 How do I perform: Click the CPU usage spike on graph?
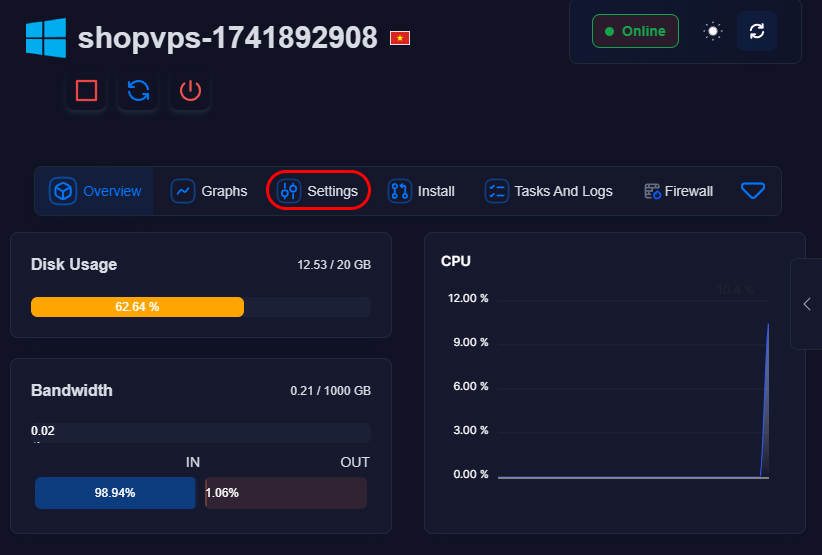(766, 400)
